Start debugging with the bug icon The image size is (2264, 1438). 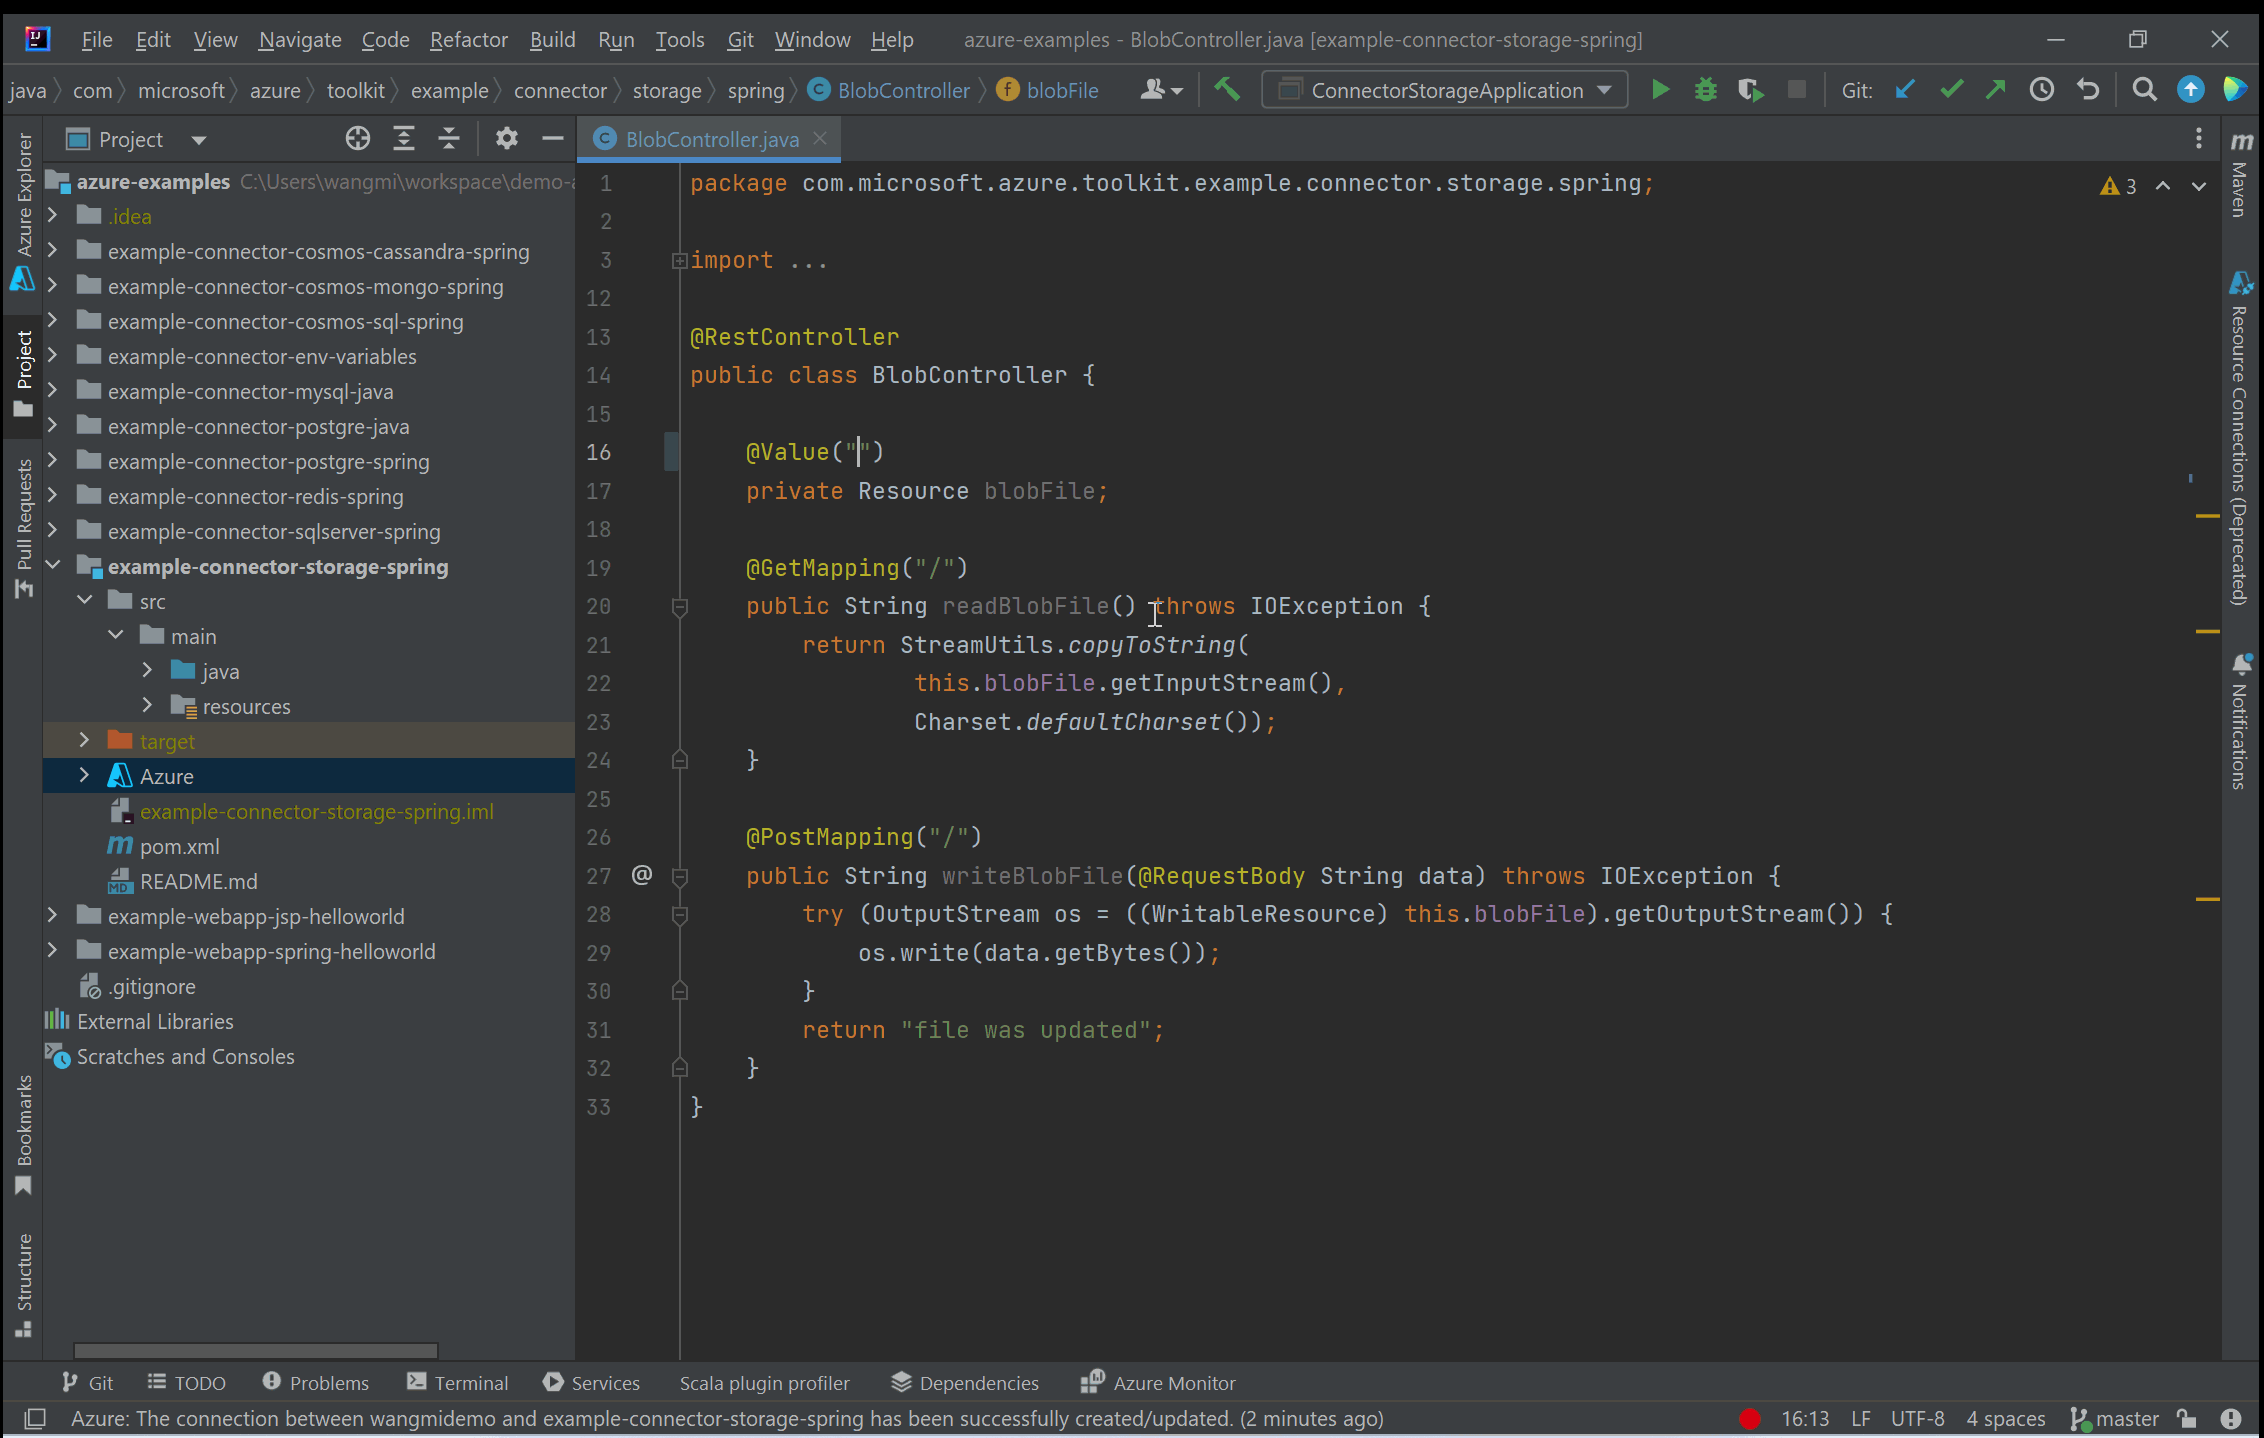tap(1706, 90)
